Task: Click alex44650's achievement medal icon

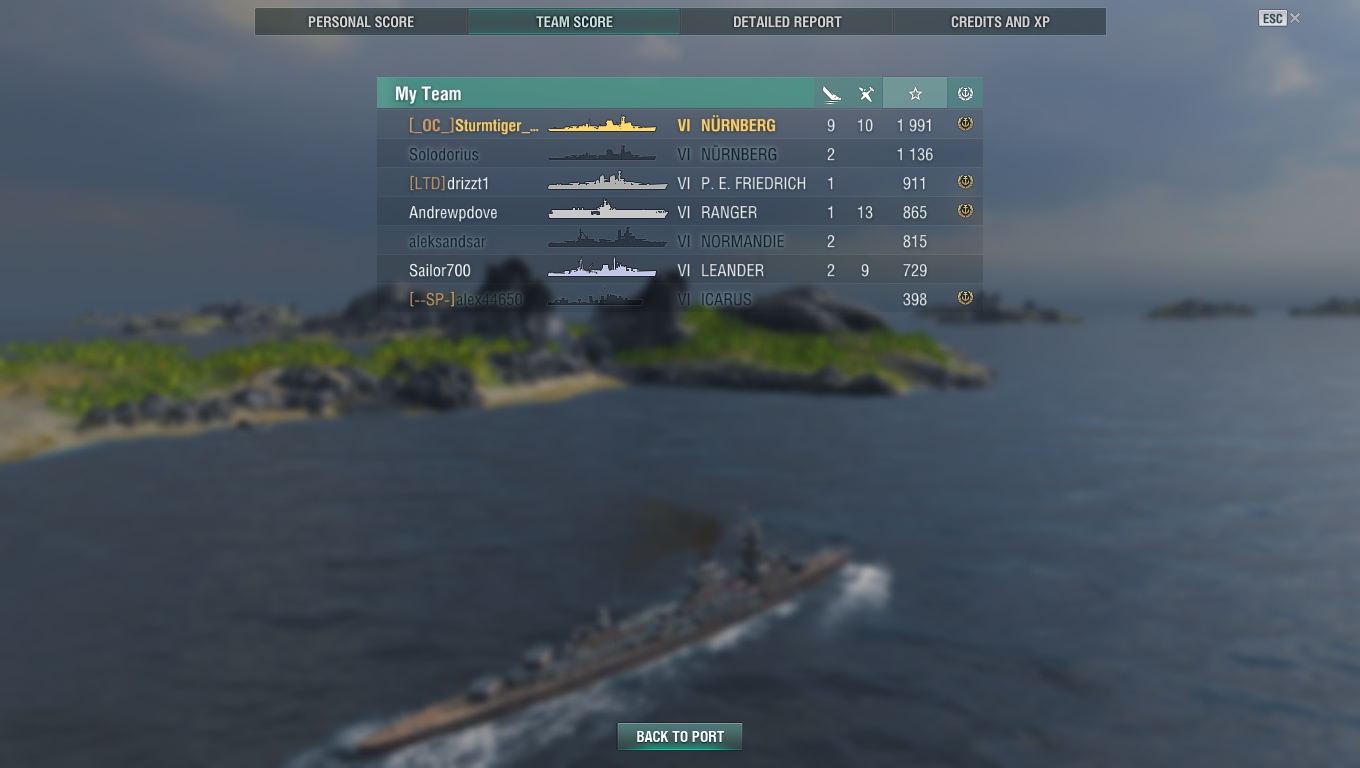Action: click(x=965, y=298)
